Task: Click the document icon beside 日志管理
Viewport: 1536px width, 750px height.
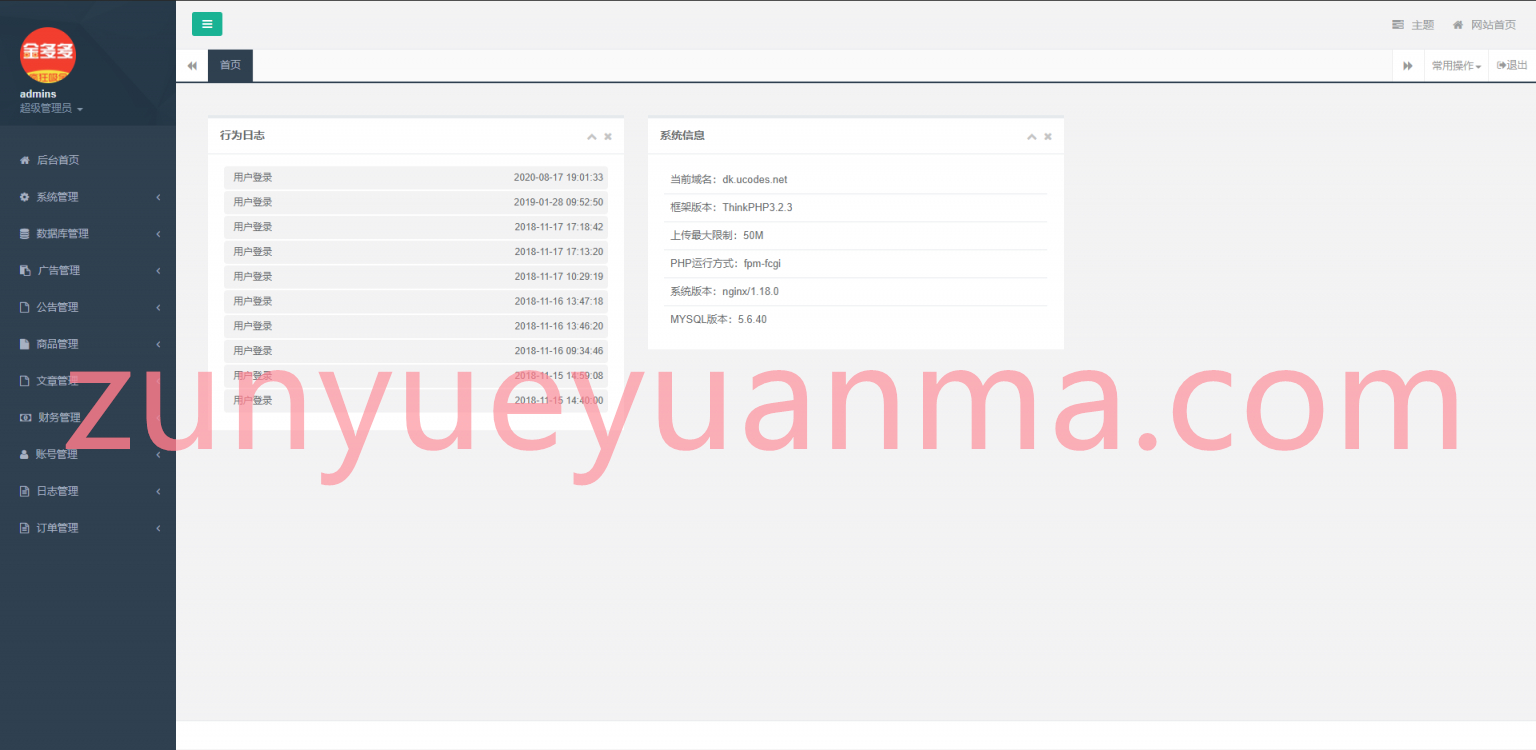Action: (25, 491)
